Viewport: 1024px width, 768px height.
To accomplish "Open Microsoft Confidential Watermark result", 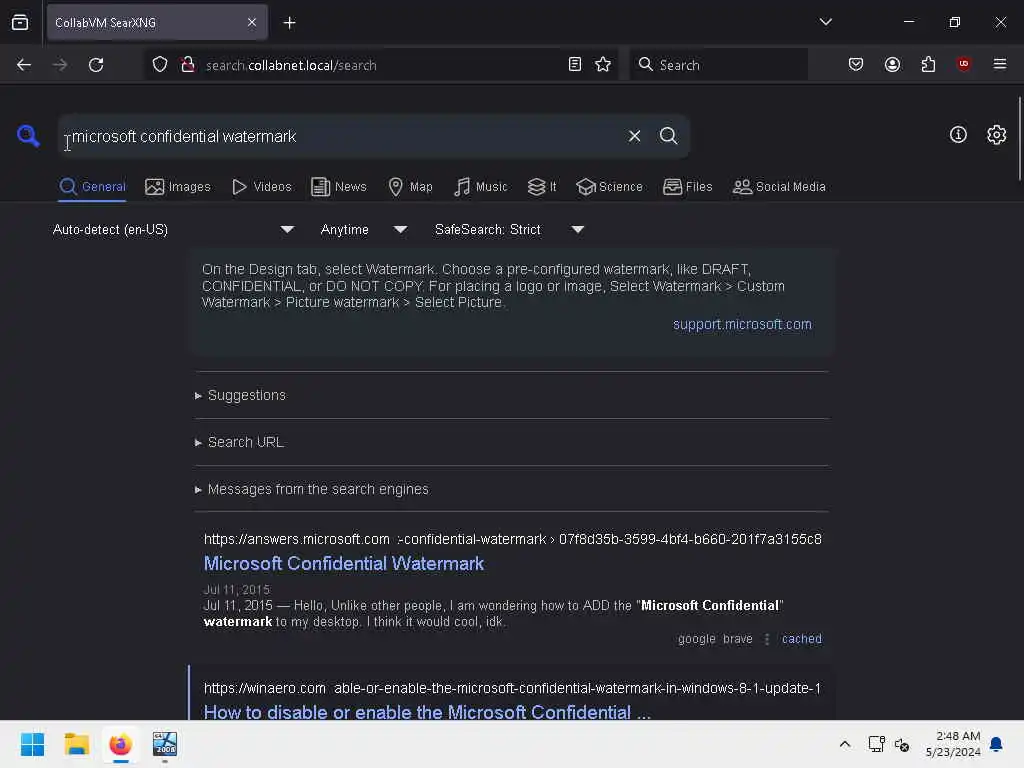I will [344, 564].
